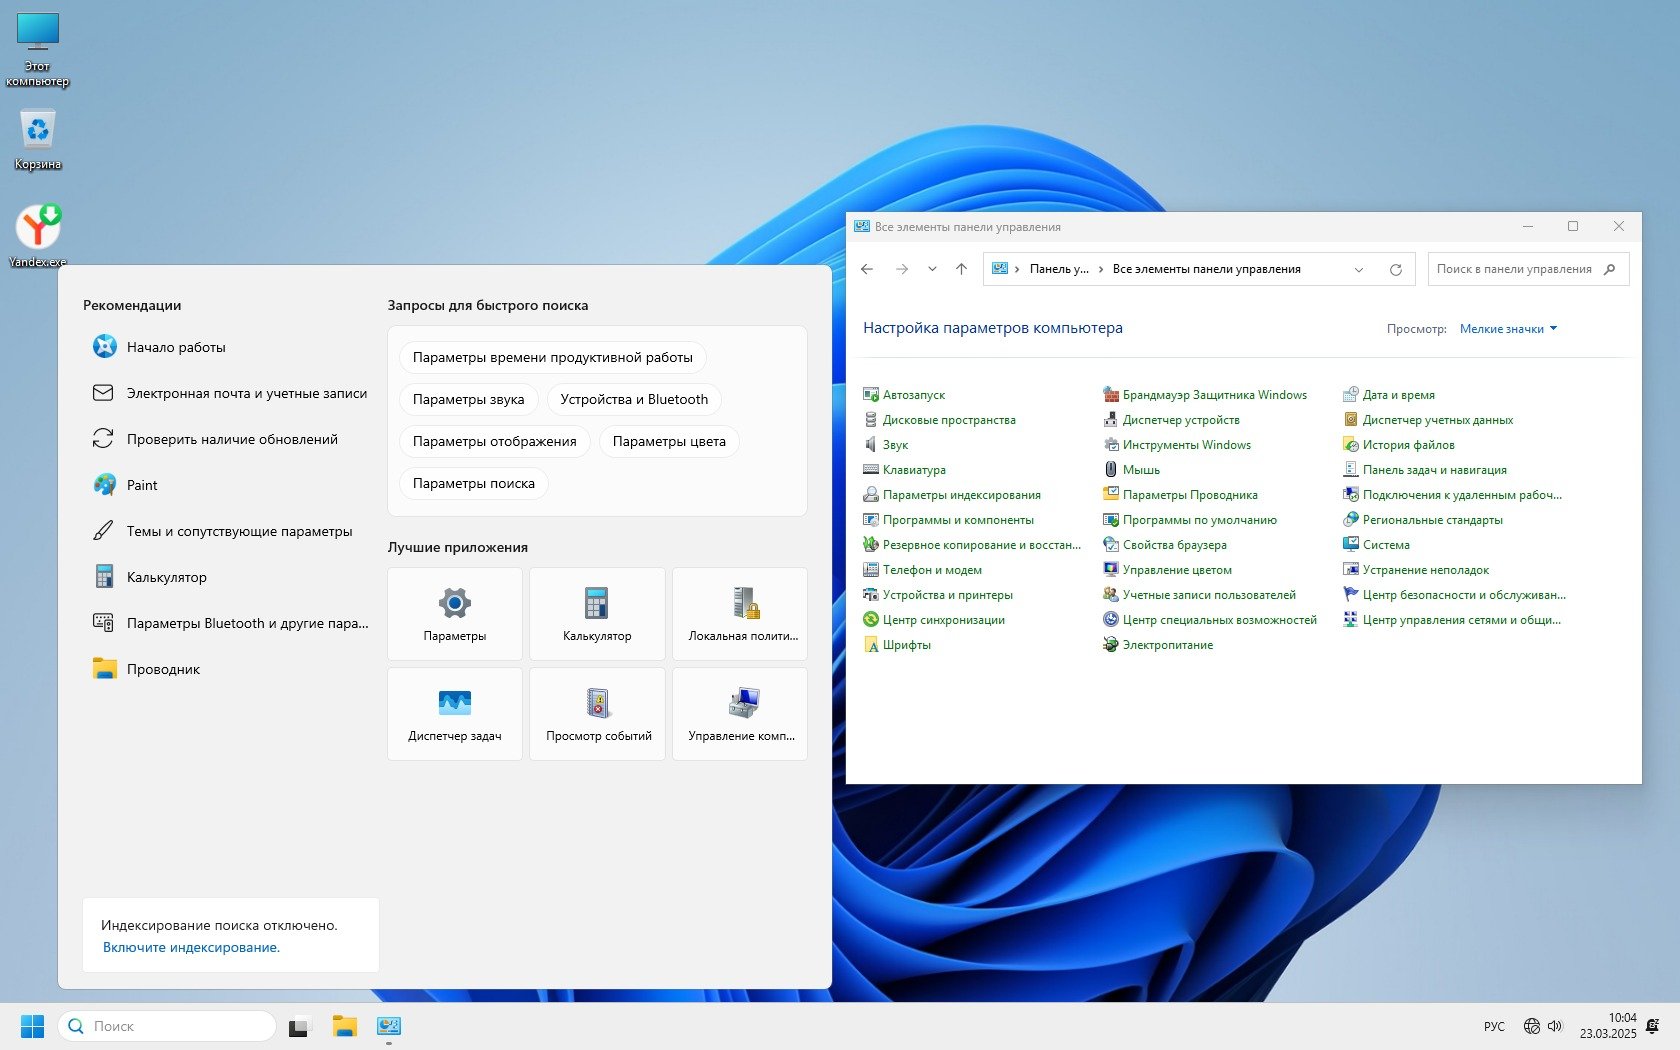Open Локальная политика безопасности tile
1680x1050 pixels.
pos(741,613)
